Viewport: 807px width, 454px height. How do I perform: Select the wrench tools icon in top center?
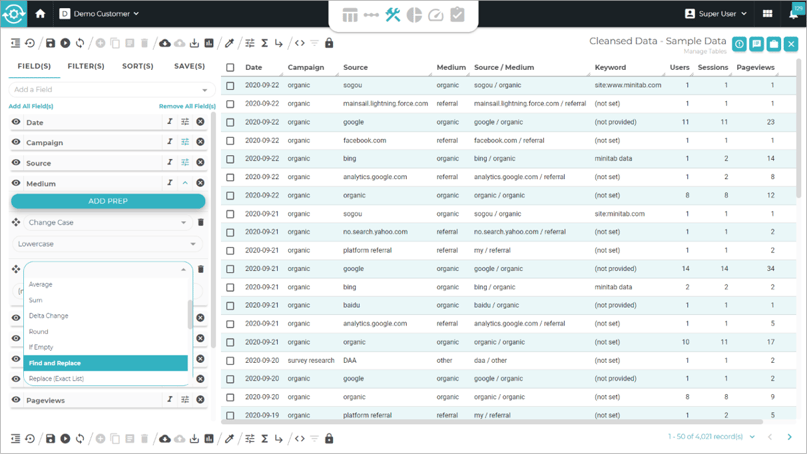coord(392,15)
